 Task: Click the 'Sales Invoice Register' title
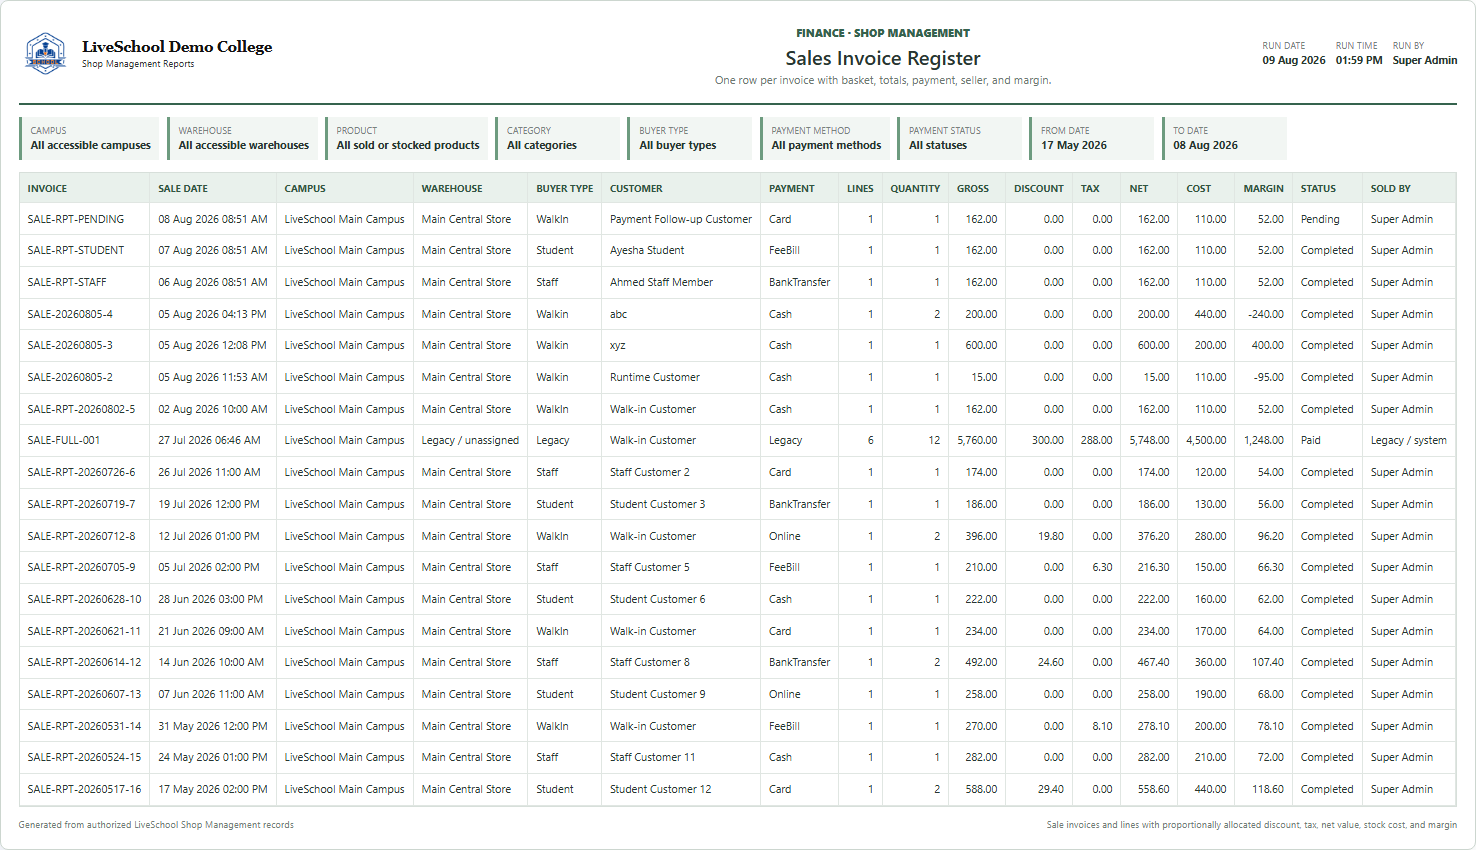pos(883,58)
